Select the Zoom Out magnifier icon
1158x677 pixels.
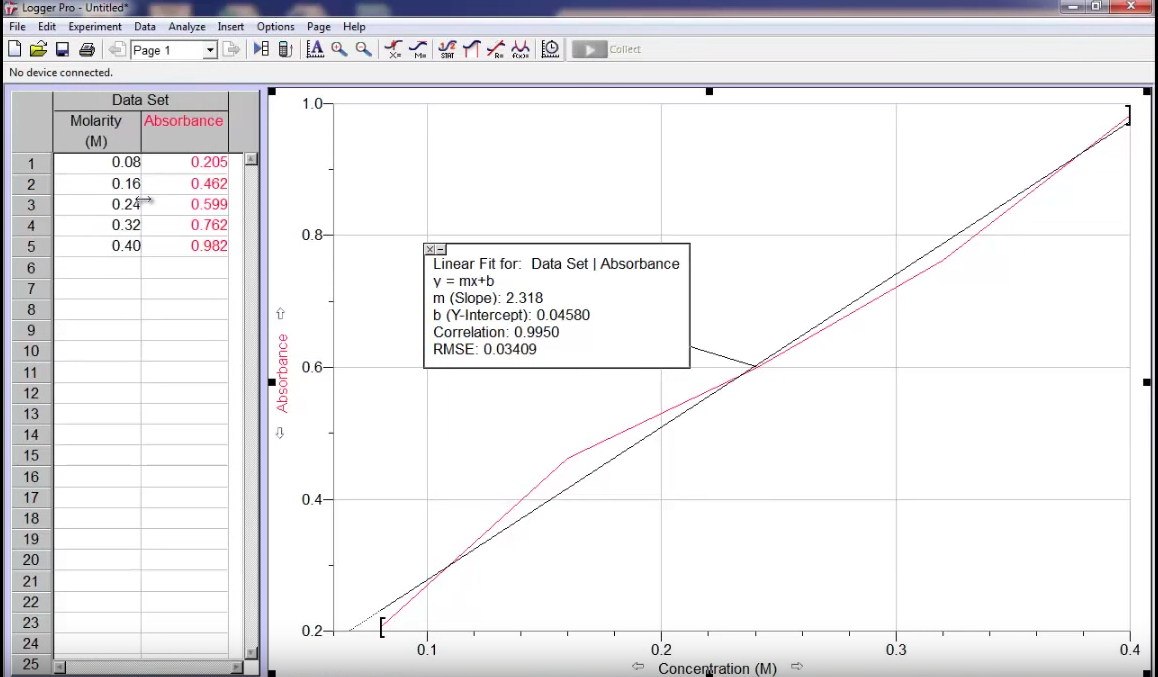(363, 49)
